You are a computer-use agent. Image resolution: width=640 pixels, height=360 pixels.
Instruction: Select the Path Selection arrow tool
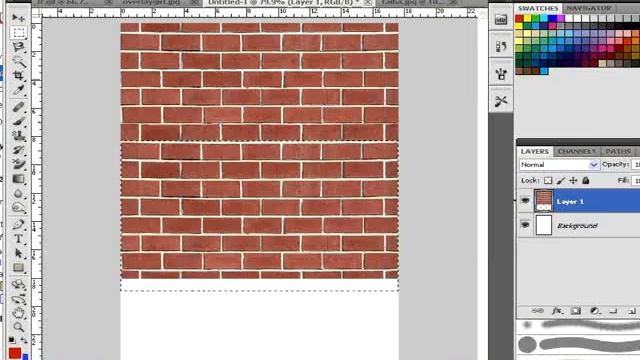click(18, 253)
